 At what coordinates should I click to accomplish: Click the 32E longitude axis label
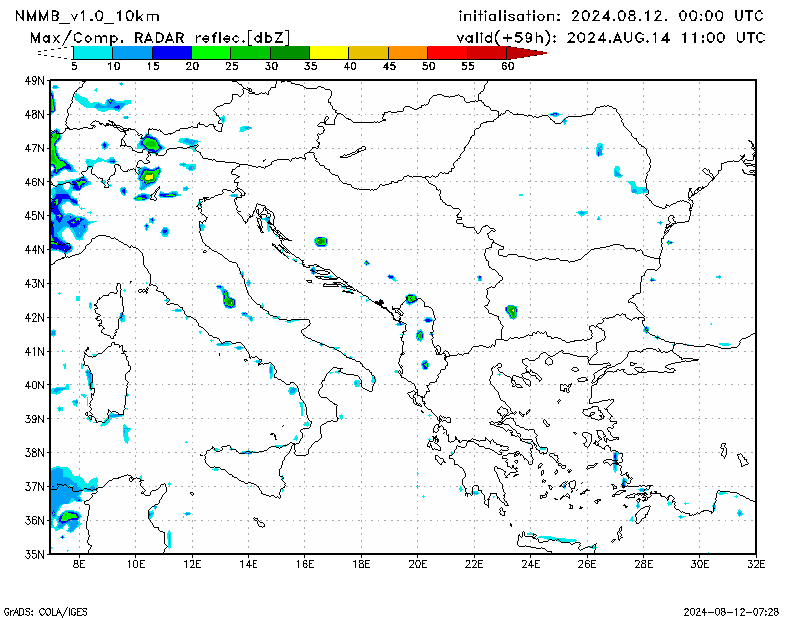pos(757,565)
